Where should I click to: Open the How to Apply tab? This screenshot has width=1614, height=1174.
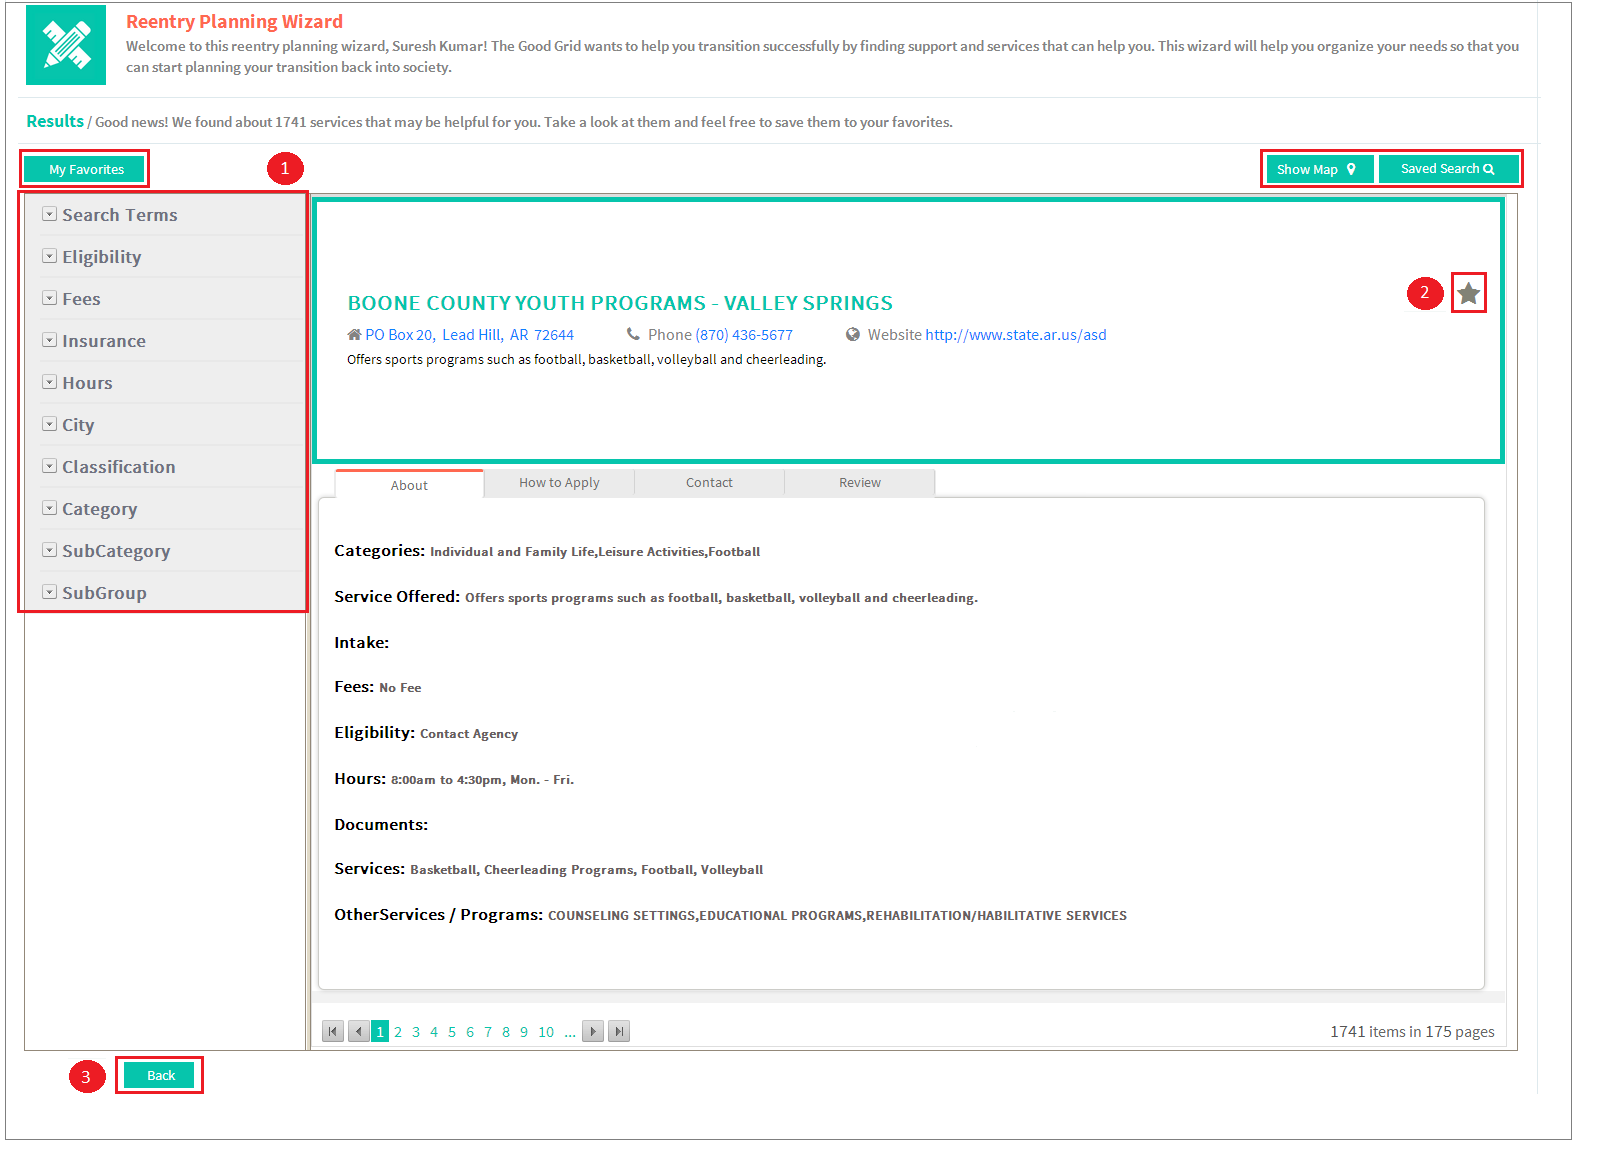pos(559,482)
